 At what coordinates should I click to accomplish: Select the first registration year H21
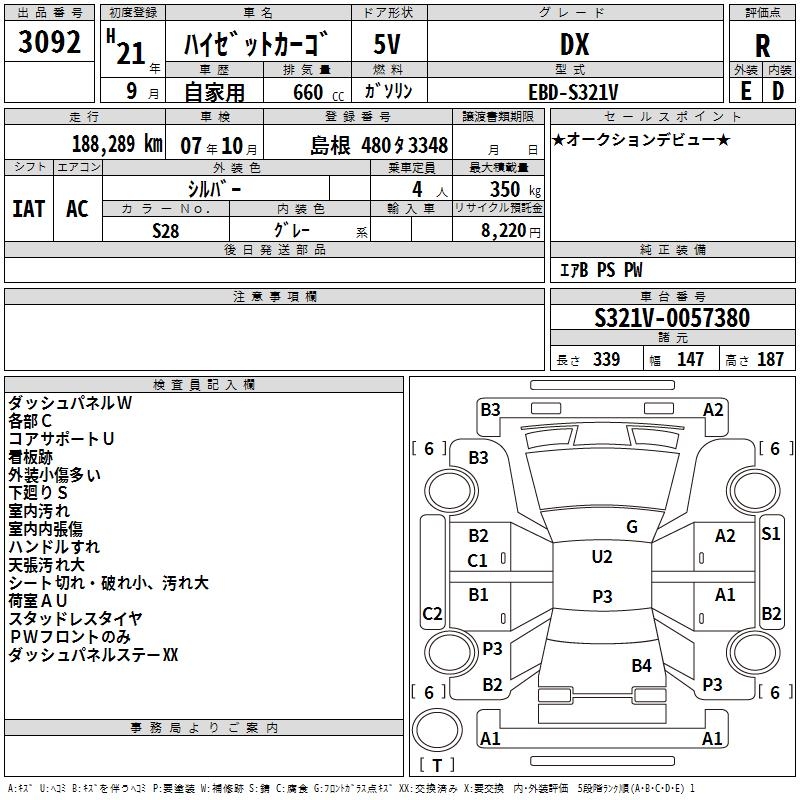(126, 47)
